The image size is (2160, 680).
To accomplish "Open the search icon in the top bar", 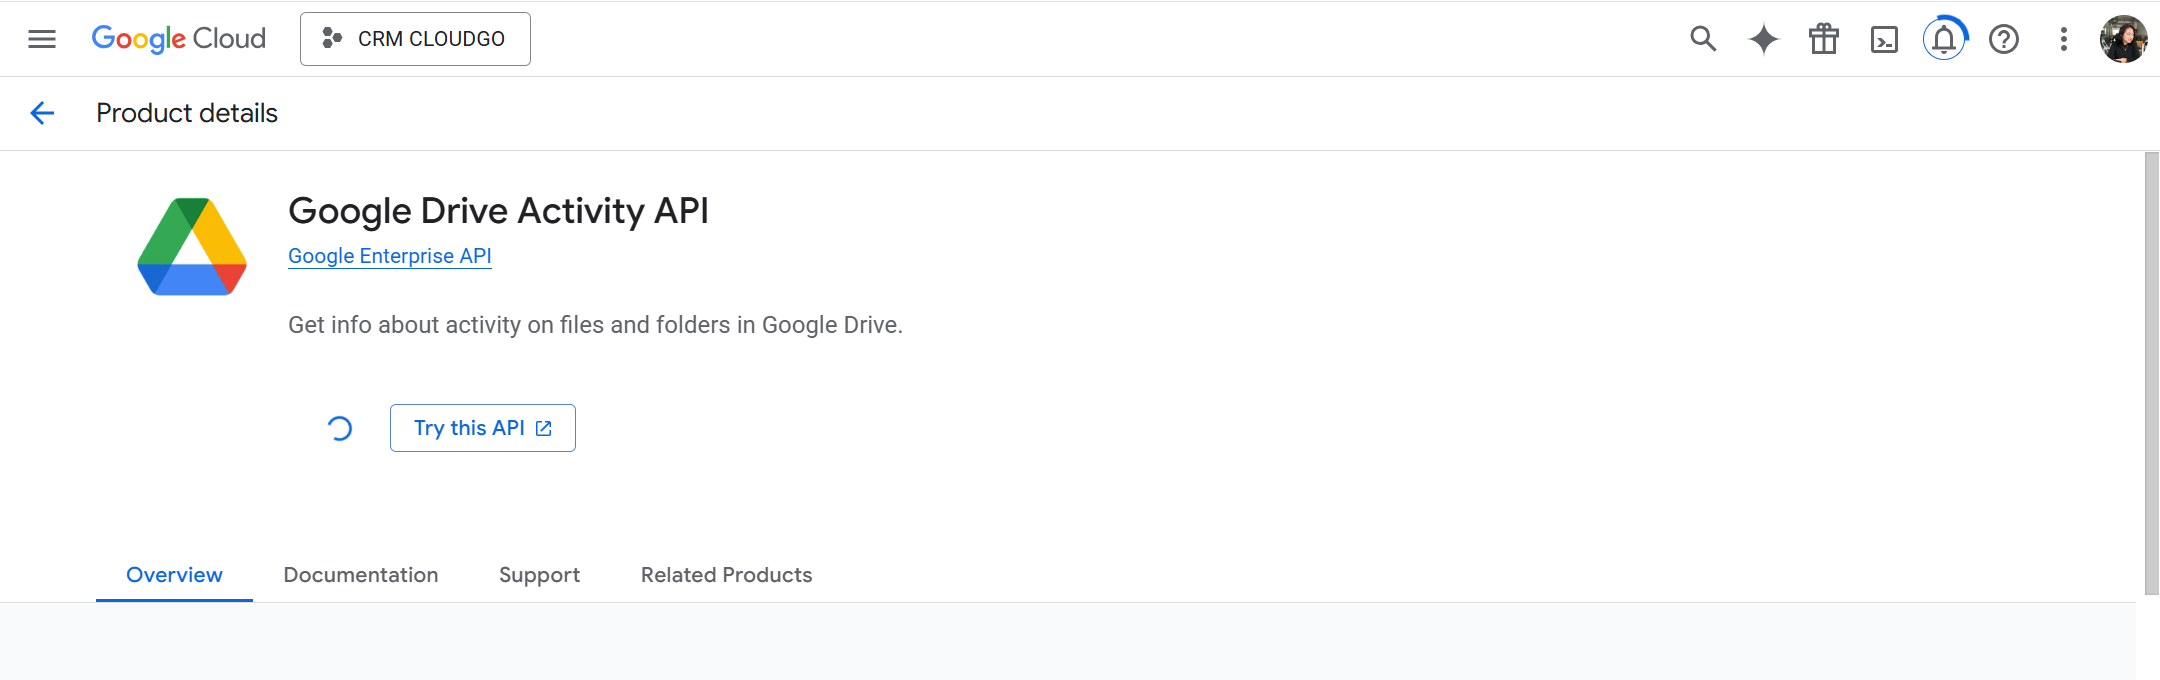I will (1703, 39).
